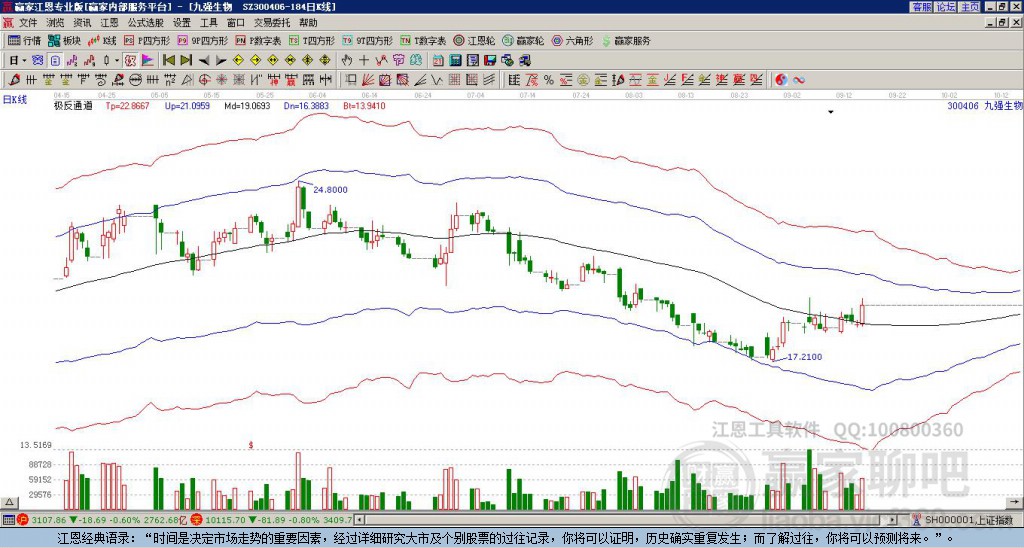The image size is (1024, 548).
Task: Select the circle-with-line drawing tool
Action: [135, 80]
